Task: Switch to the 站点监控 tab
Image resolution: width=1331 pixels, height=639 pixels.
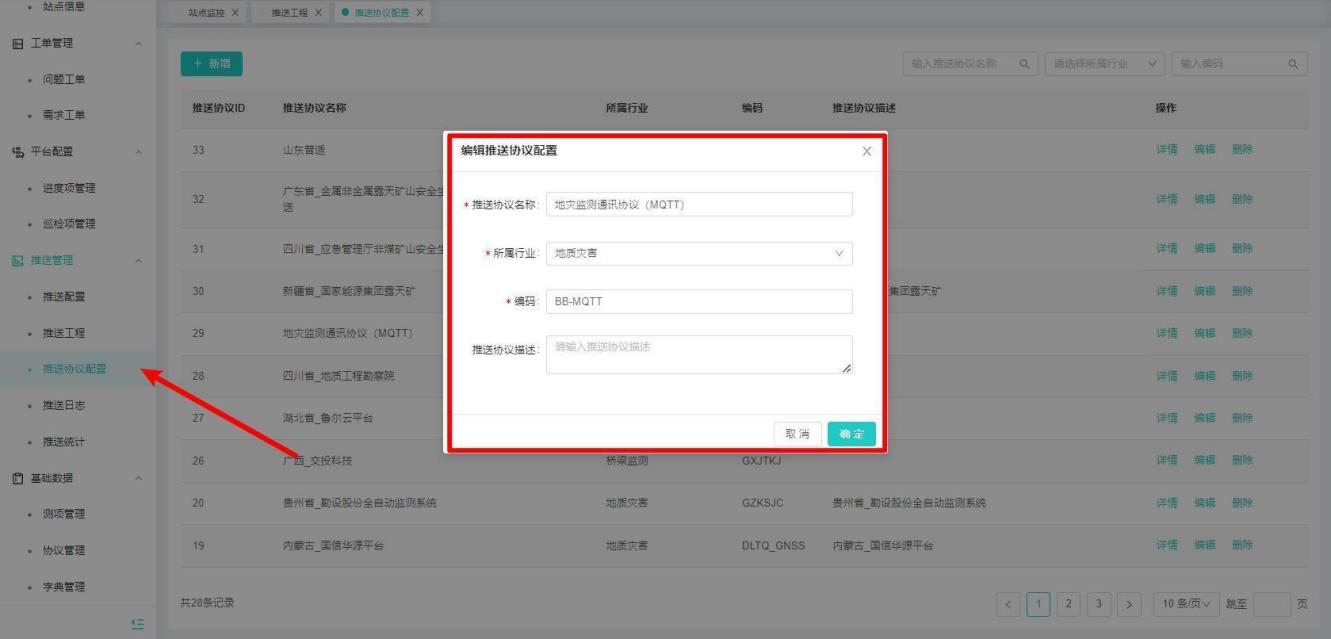Action: point(200,13)
